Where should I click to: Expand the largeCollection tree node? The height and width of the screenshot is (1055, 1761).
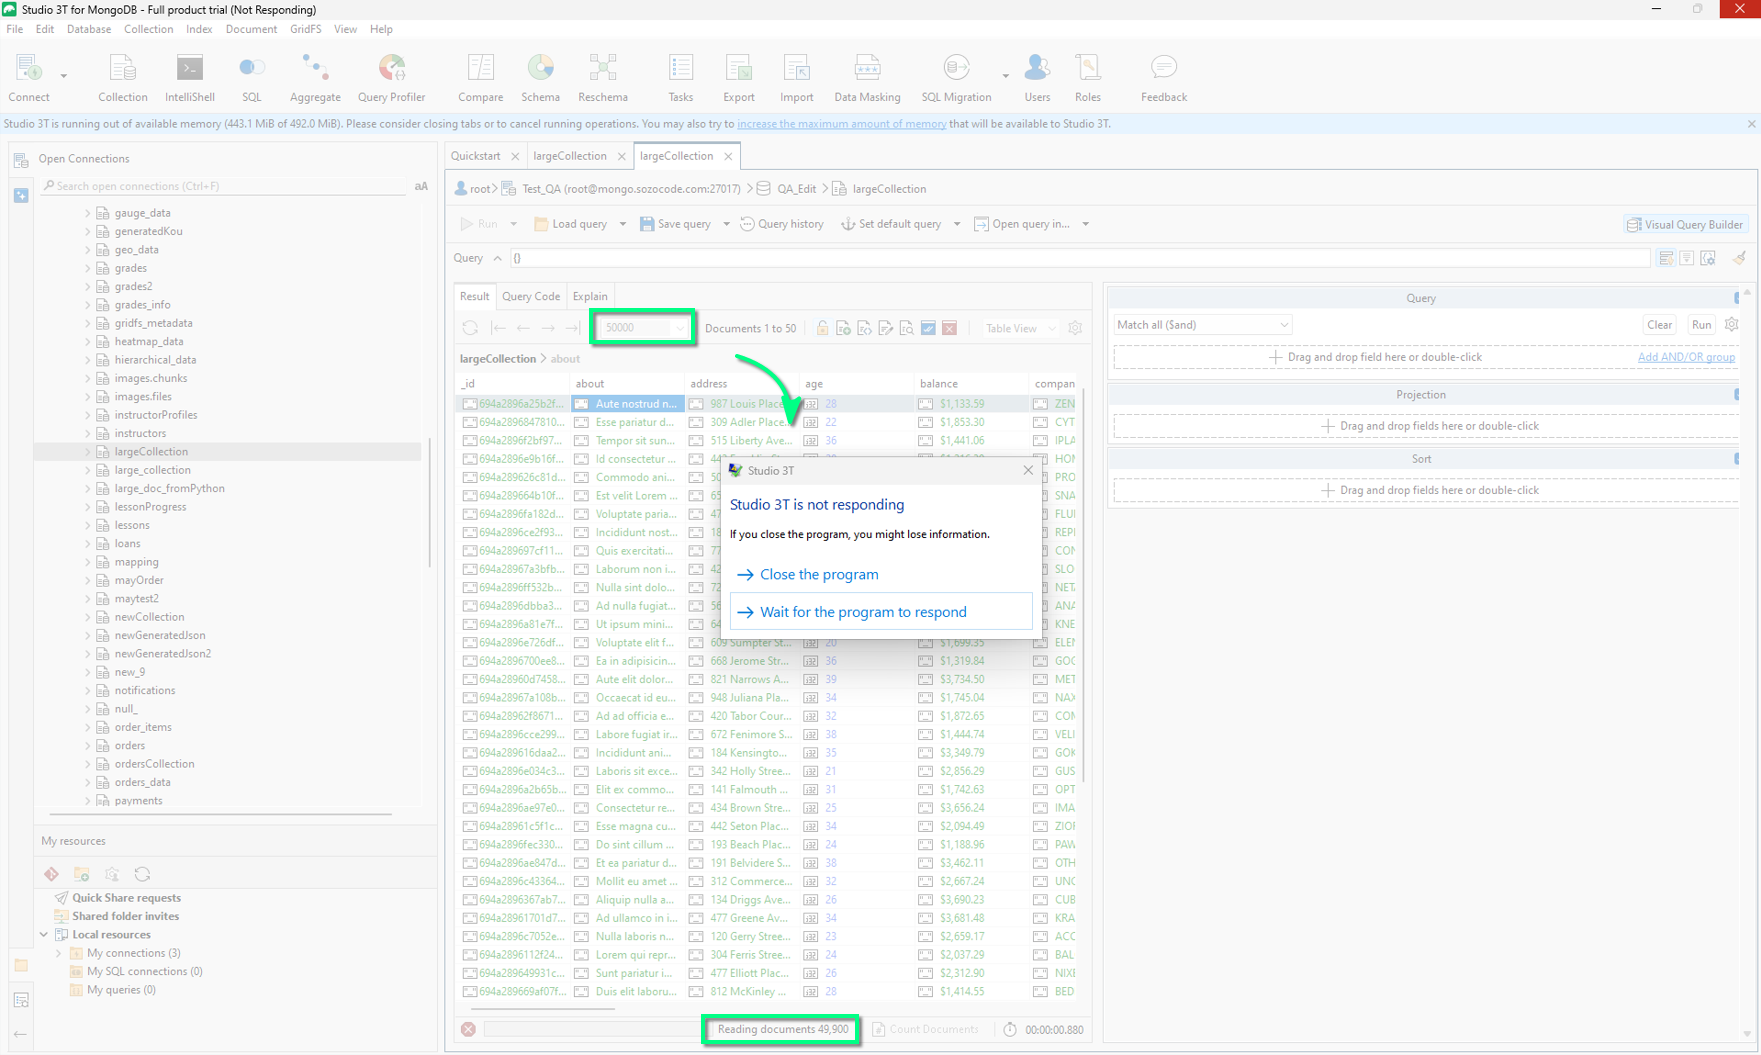88,452
